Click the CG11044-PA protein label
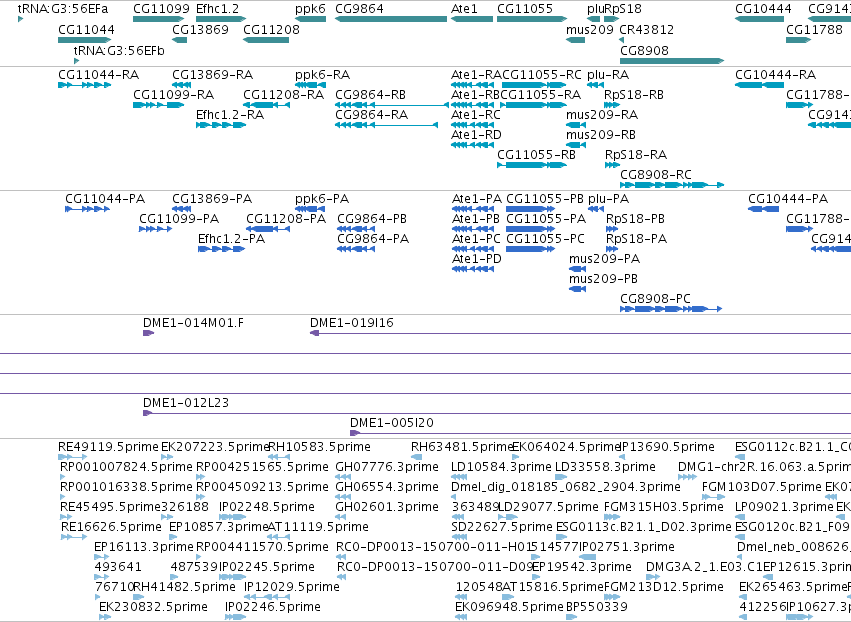This screenshot has height=622, width=851. click(x=105, y=199)
